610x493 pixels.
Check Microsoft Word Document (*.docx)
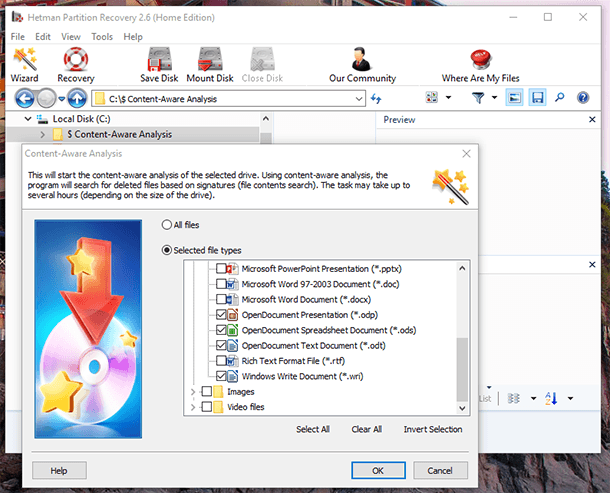[x=221, y=299]
